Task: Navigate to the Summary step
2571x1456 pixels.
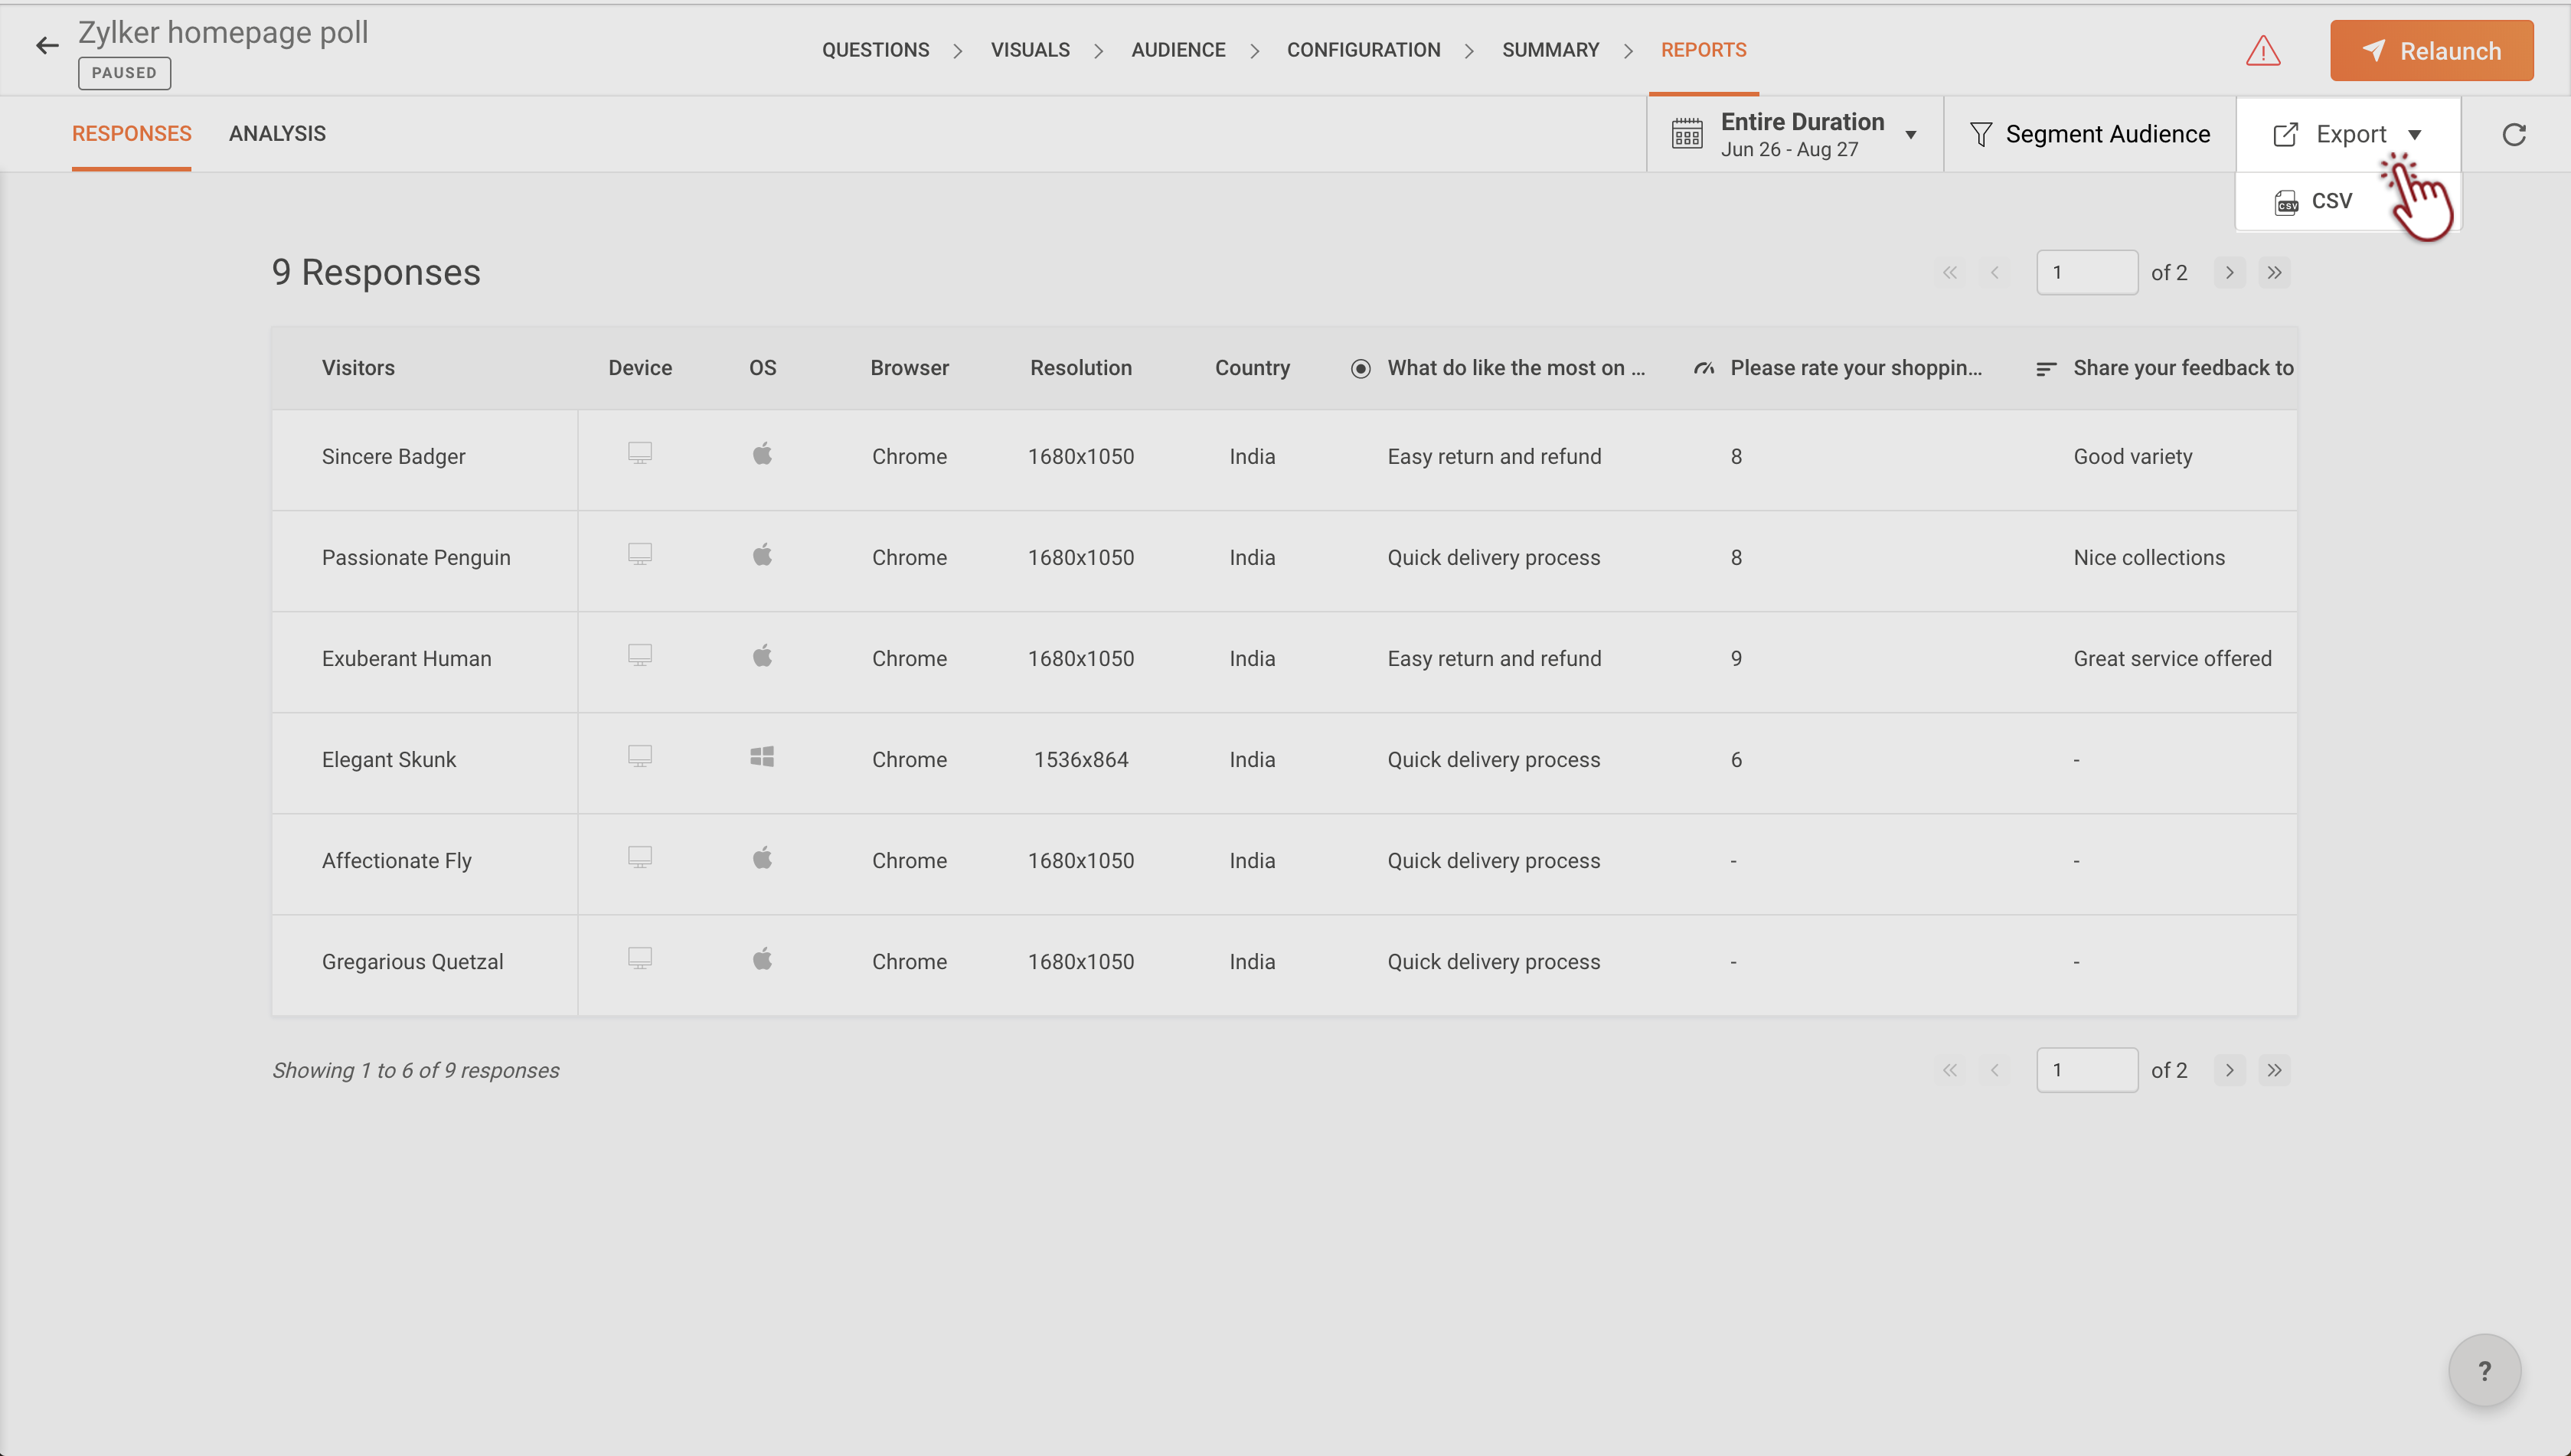Action: (x=1550, y=50)
